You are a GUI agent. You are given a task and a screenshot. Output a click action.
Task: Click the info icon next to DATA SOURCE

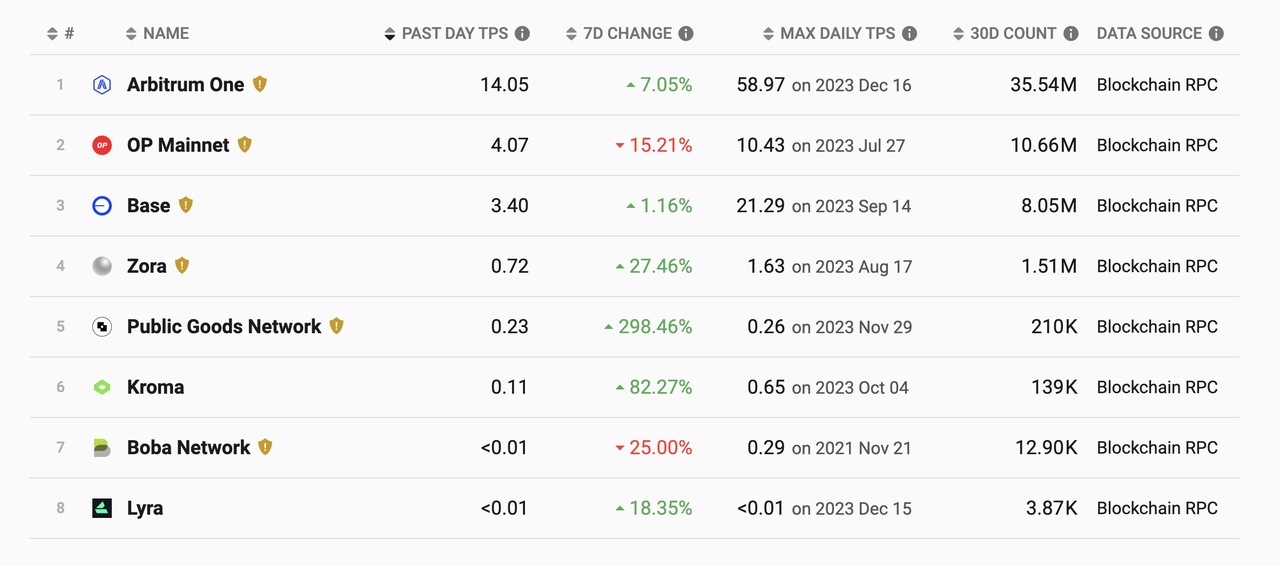click(x=1216, y=33)
